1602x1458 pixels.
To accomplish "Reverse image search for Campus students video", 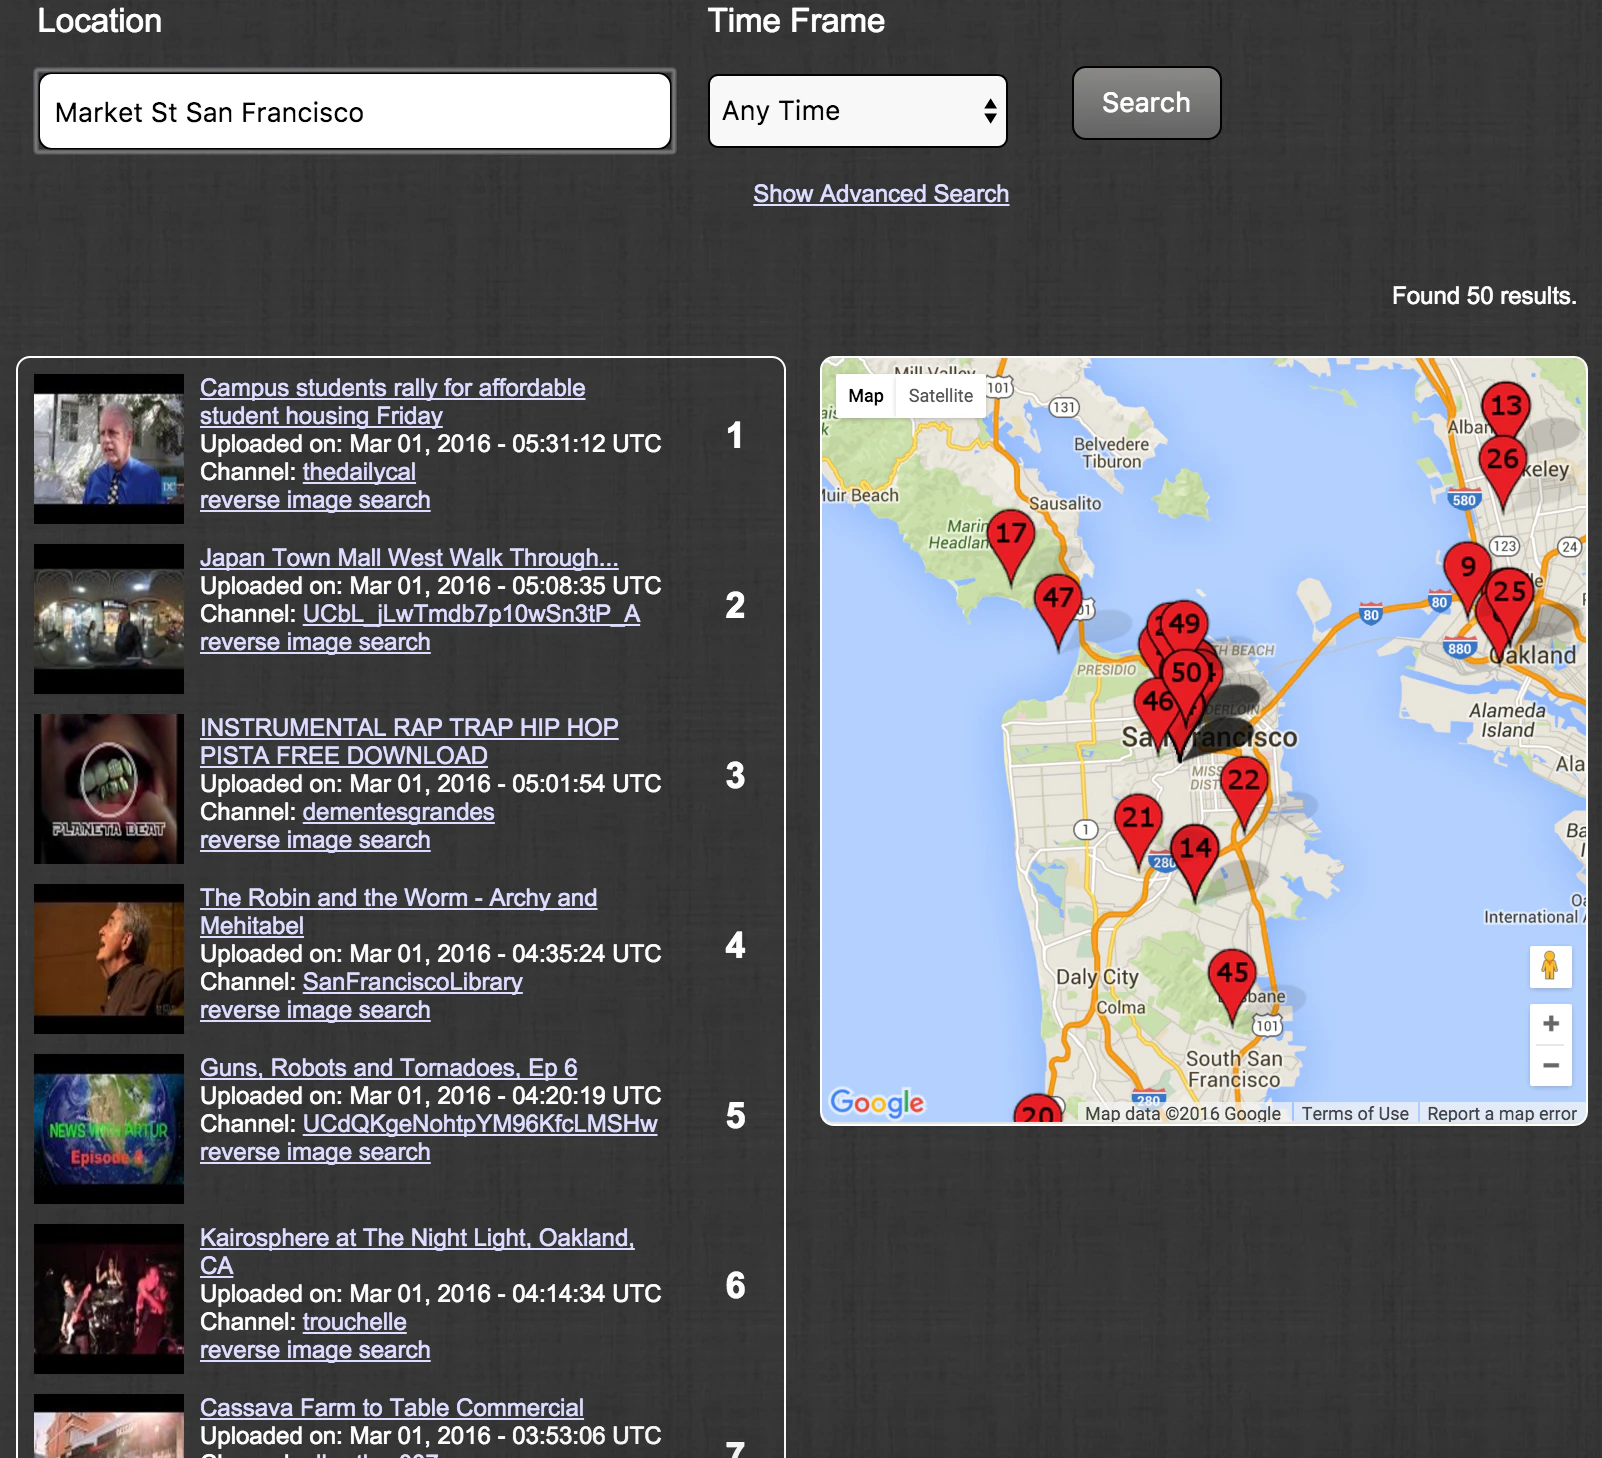I will tap(315, 500).
